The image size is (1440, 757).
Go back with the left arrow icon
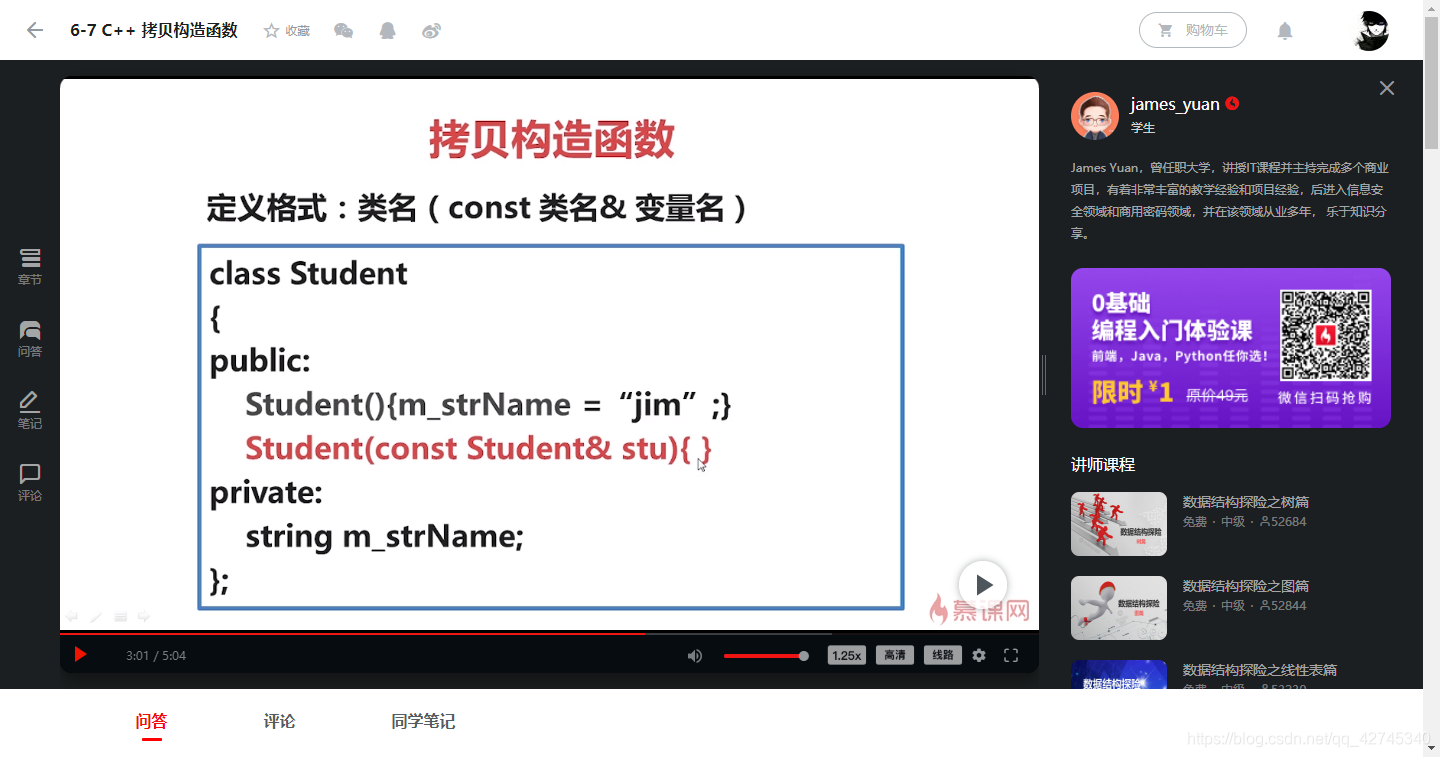[35, 30]
